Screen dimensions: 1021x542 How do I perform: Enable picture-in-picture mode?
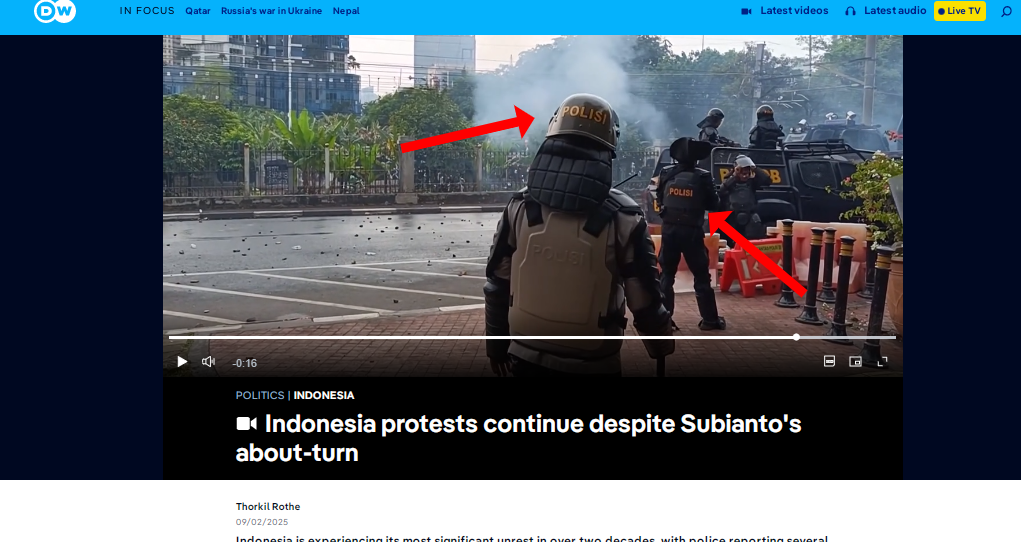(856, 361)
